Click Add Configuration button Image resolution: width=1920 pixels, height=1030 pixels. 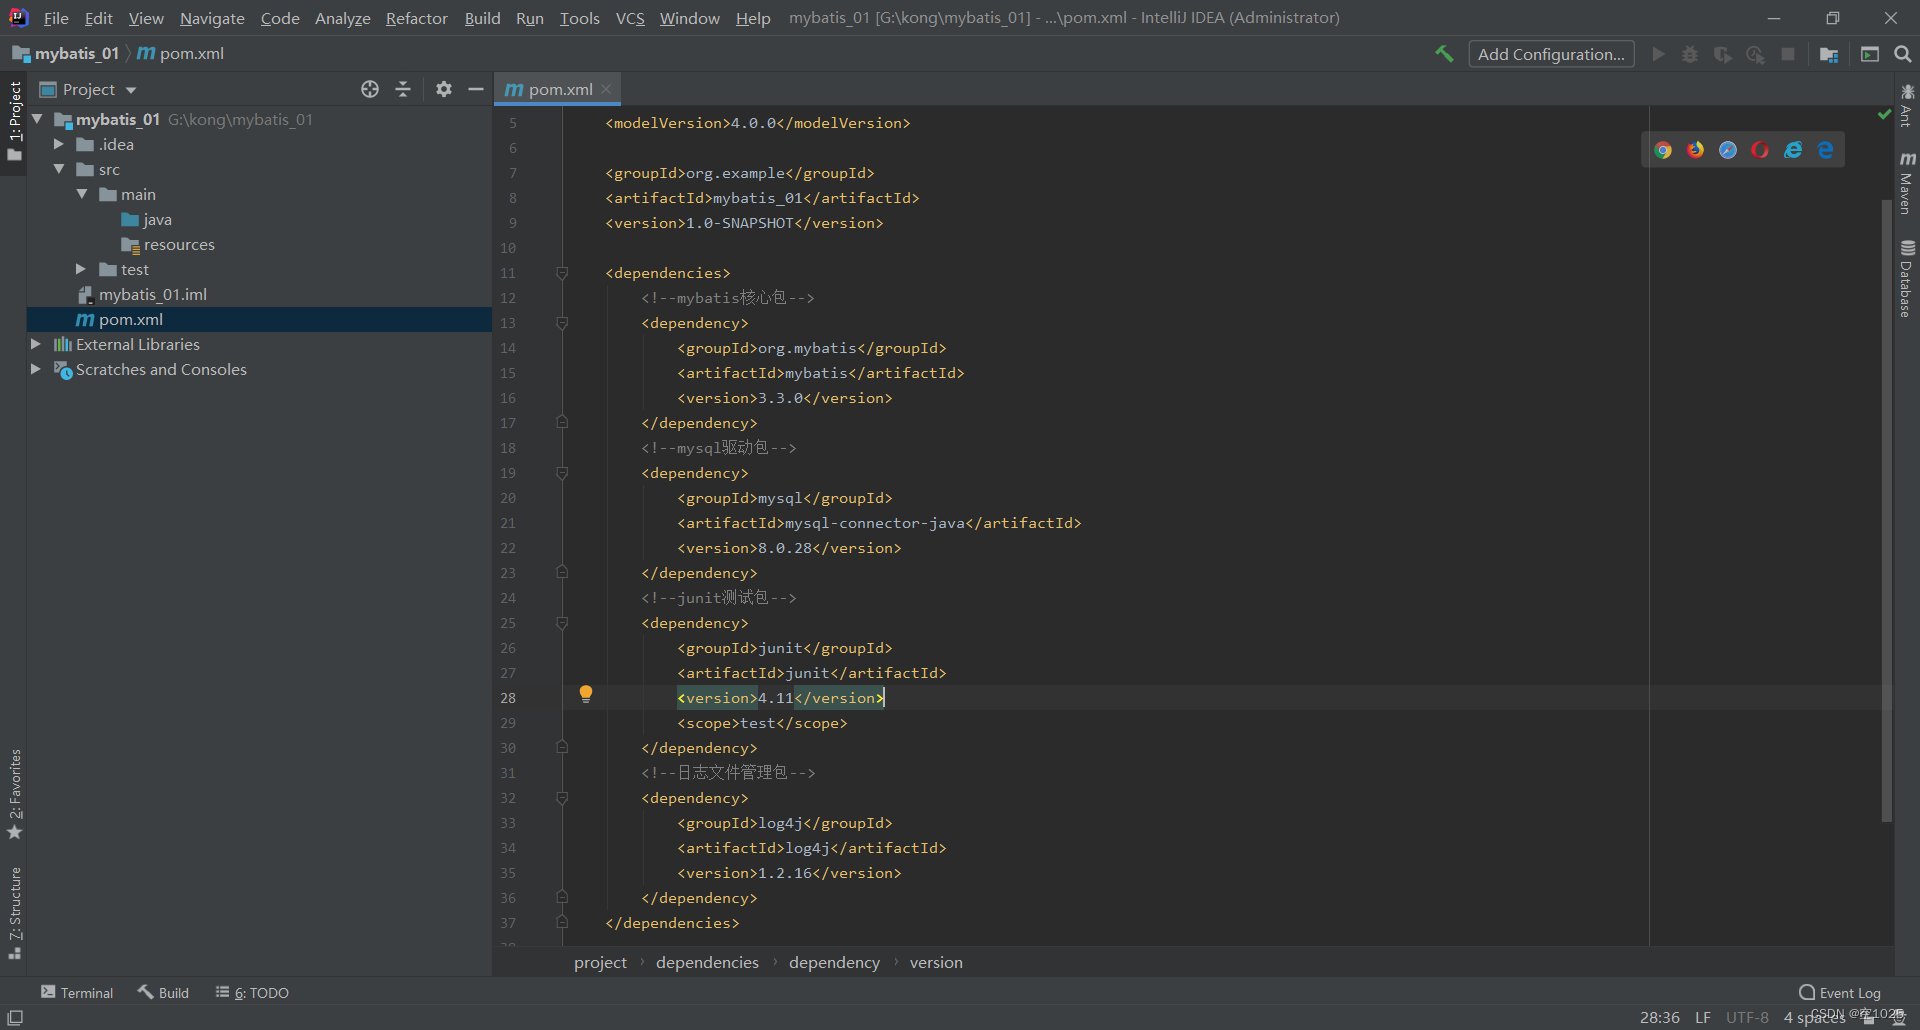pos(1551,54)
